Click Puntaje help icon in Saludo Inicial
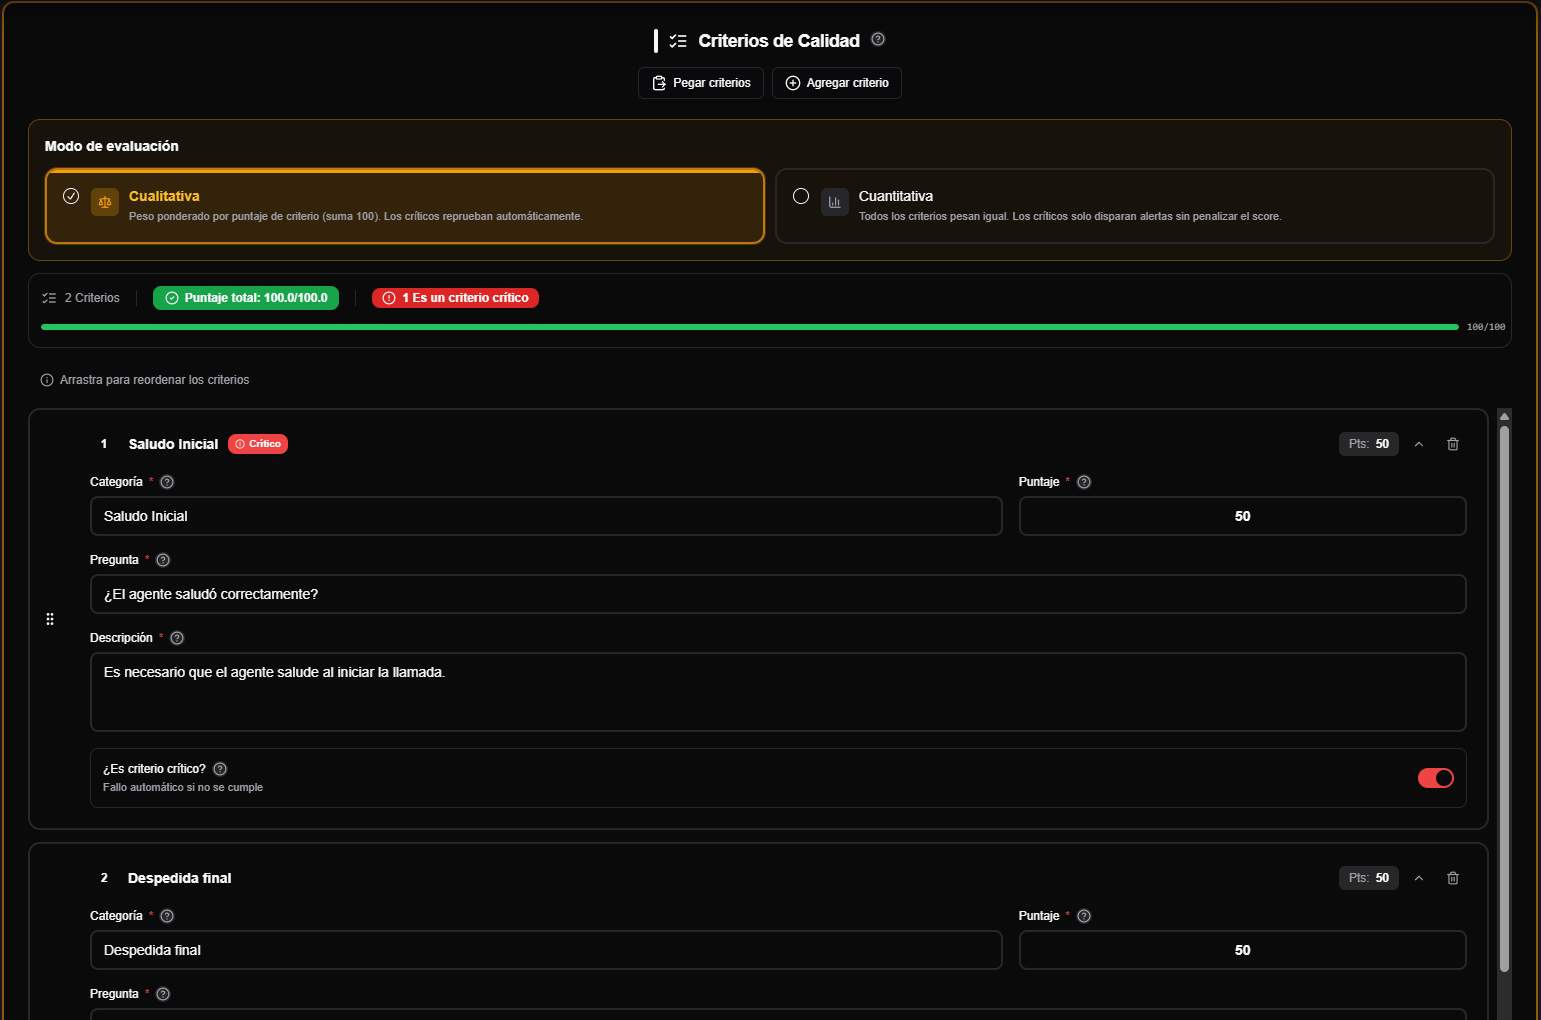 (x=1084, y=482)
